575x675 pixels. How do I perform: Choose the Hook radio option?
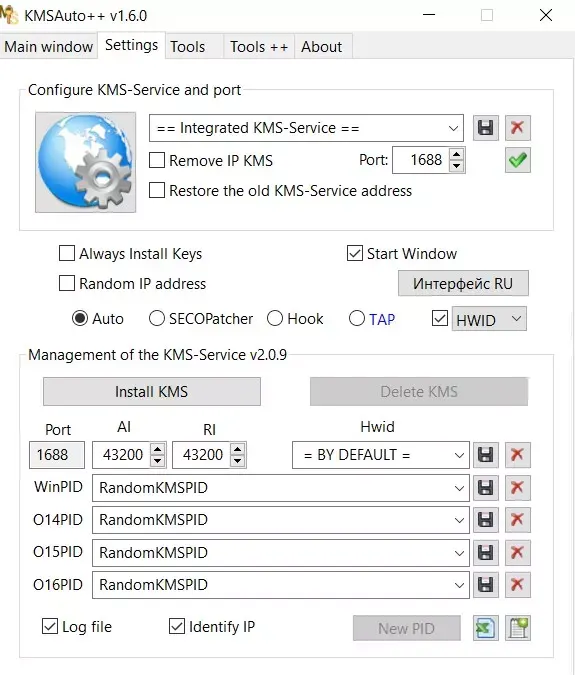tap(275, 319)
